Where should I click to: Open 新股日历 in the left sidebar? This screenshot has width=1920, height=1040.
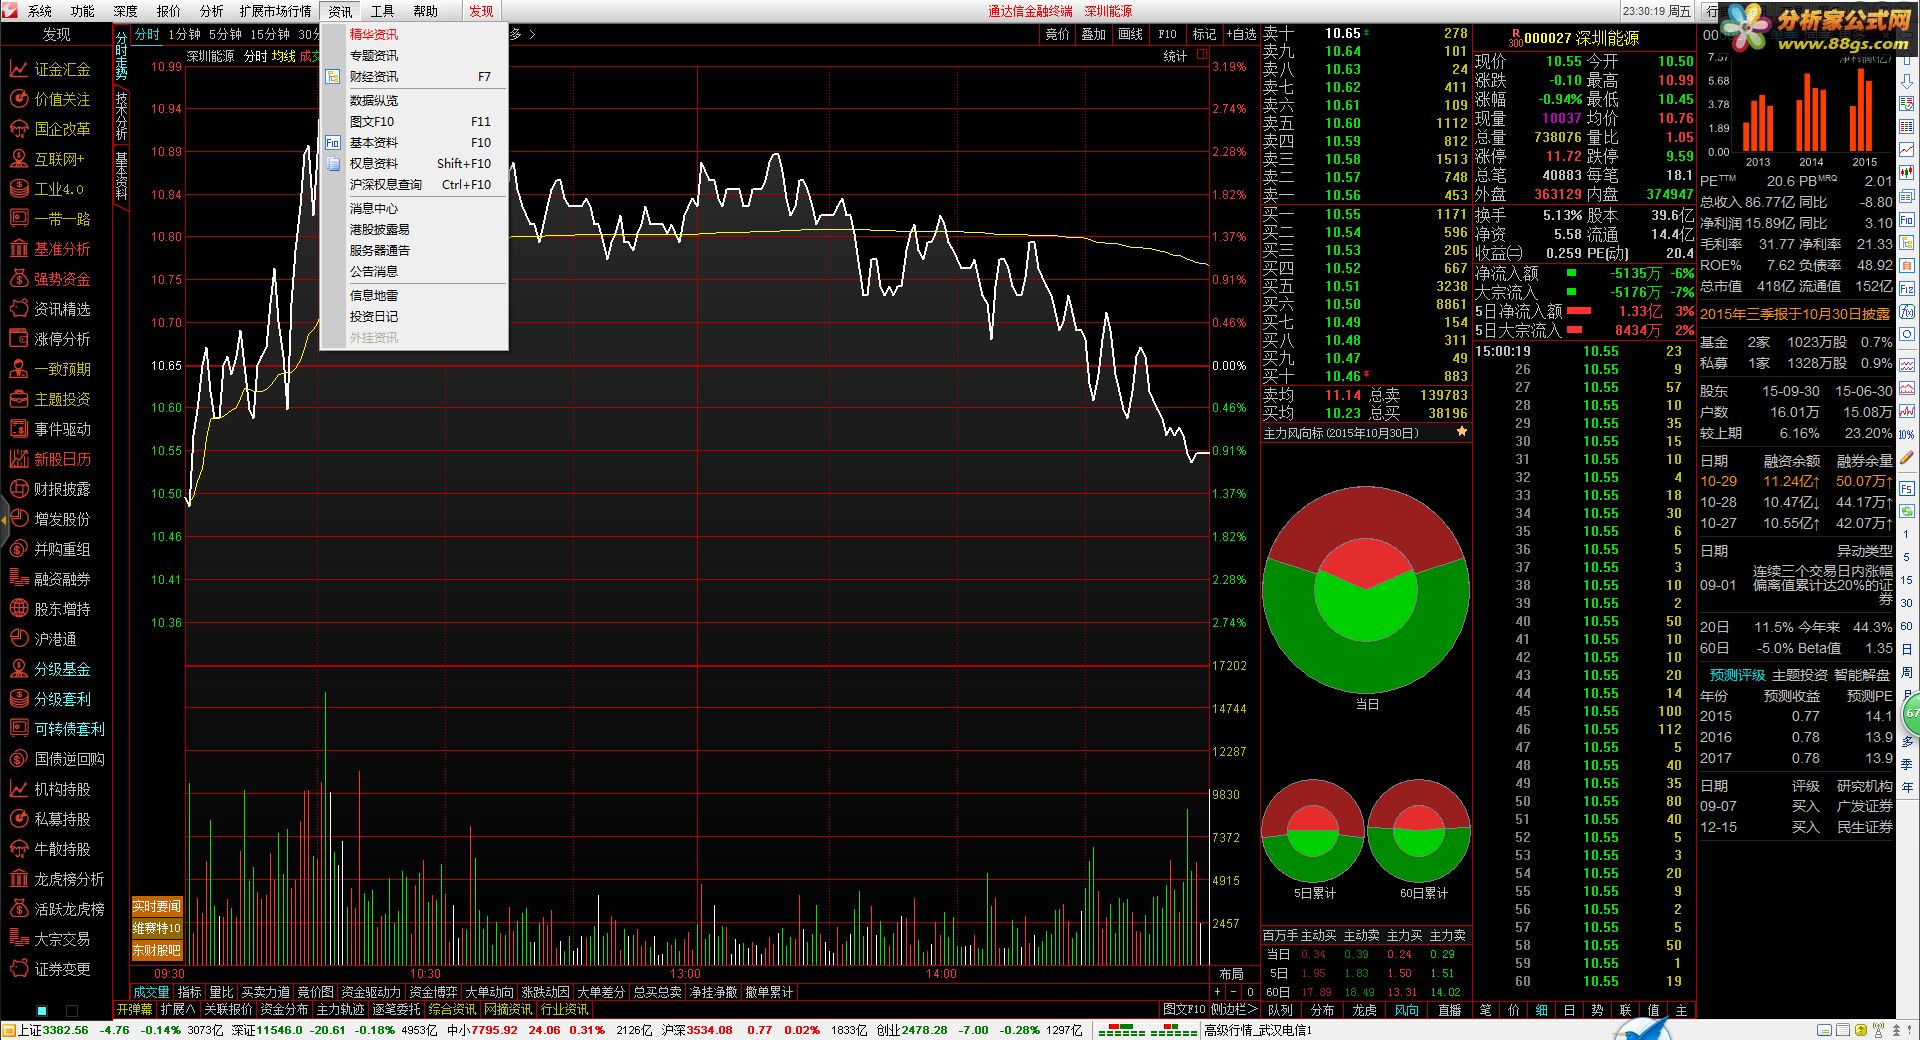pos(50,459)
